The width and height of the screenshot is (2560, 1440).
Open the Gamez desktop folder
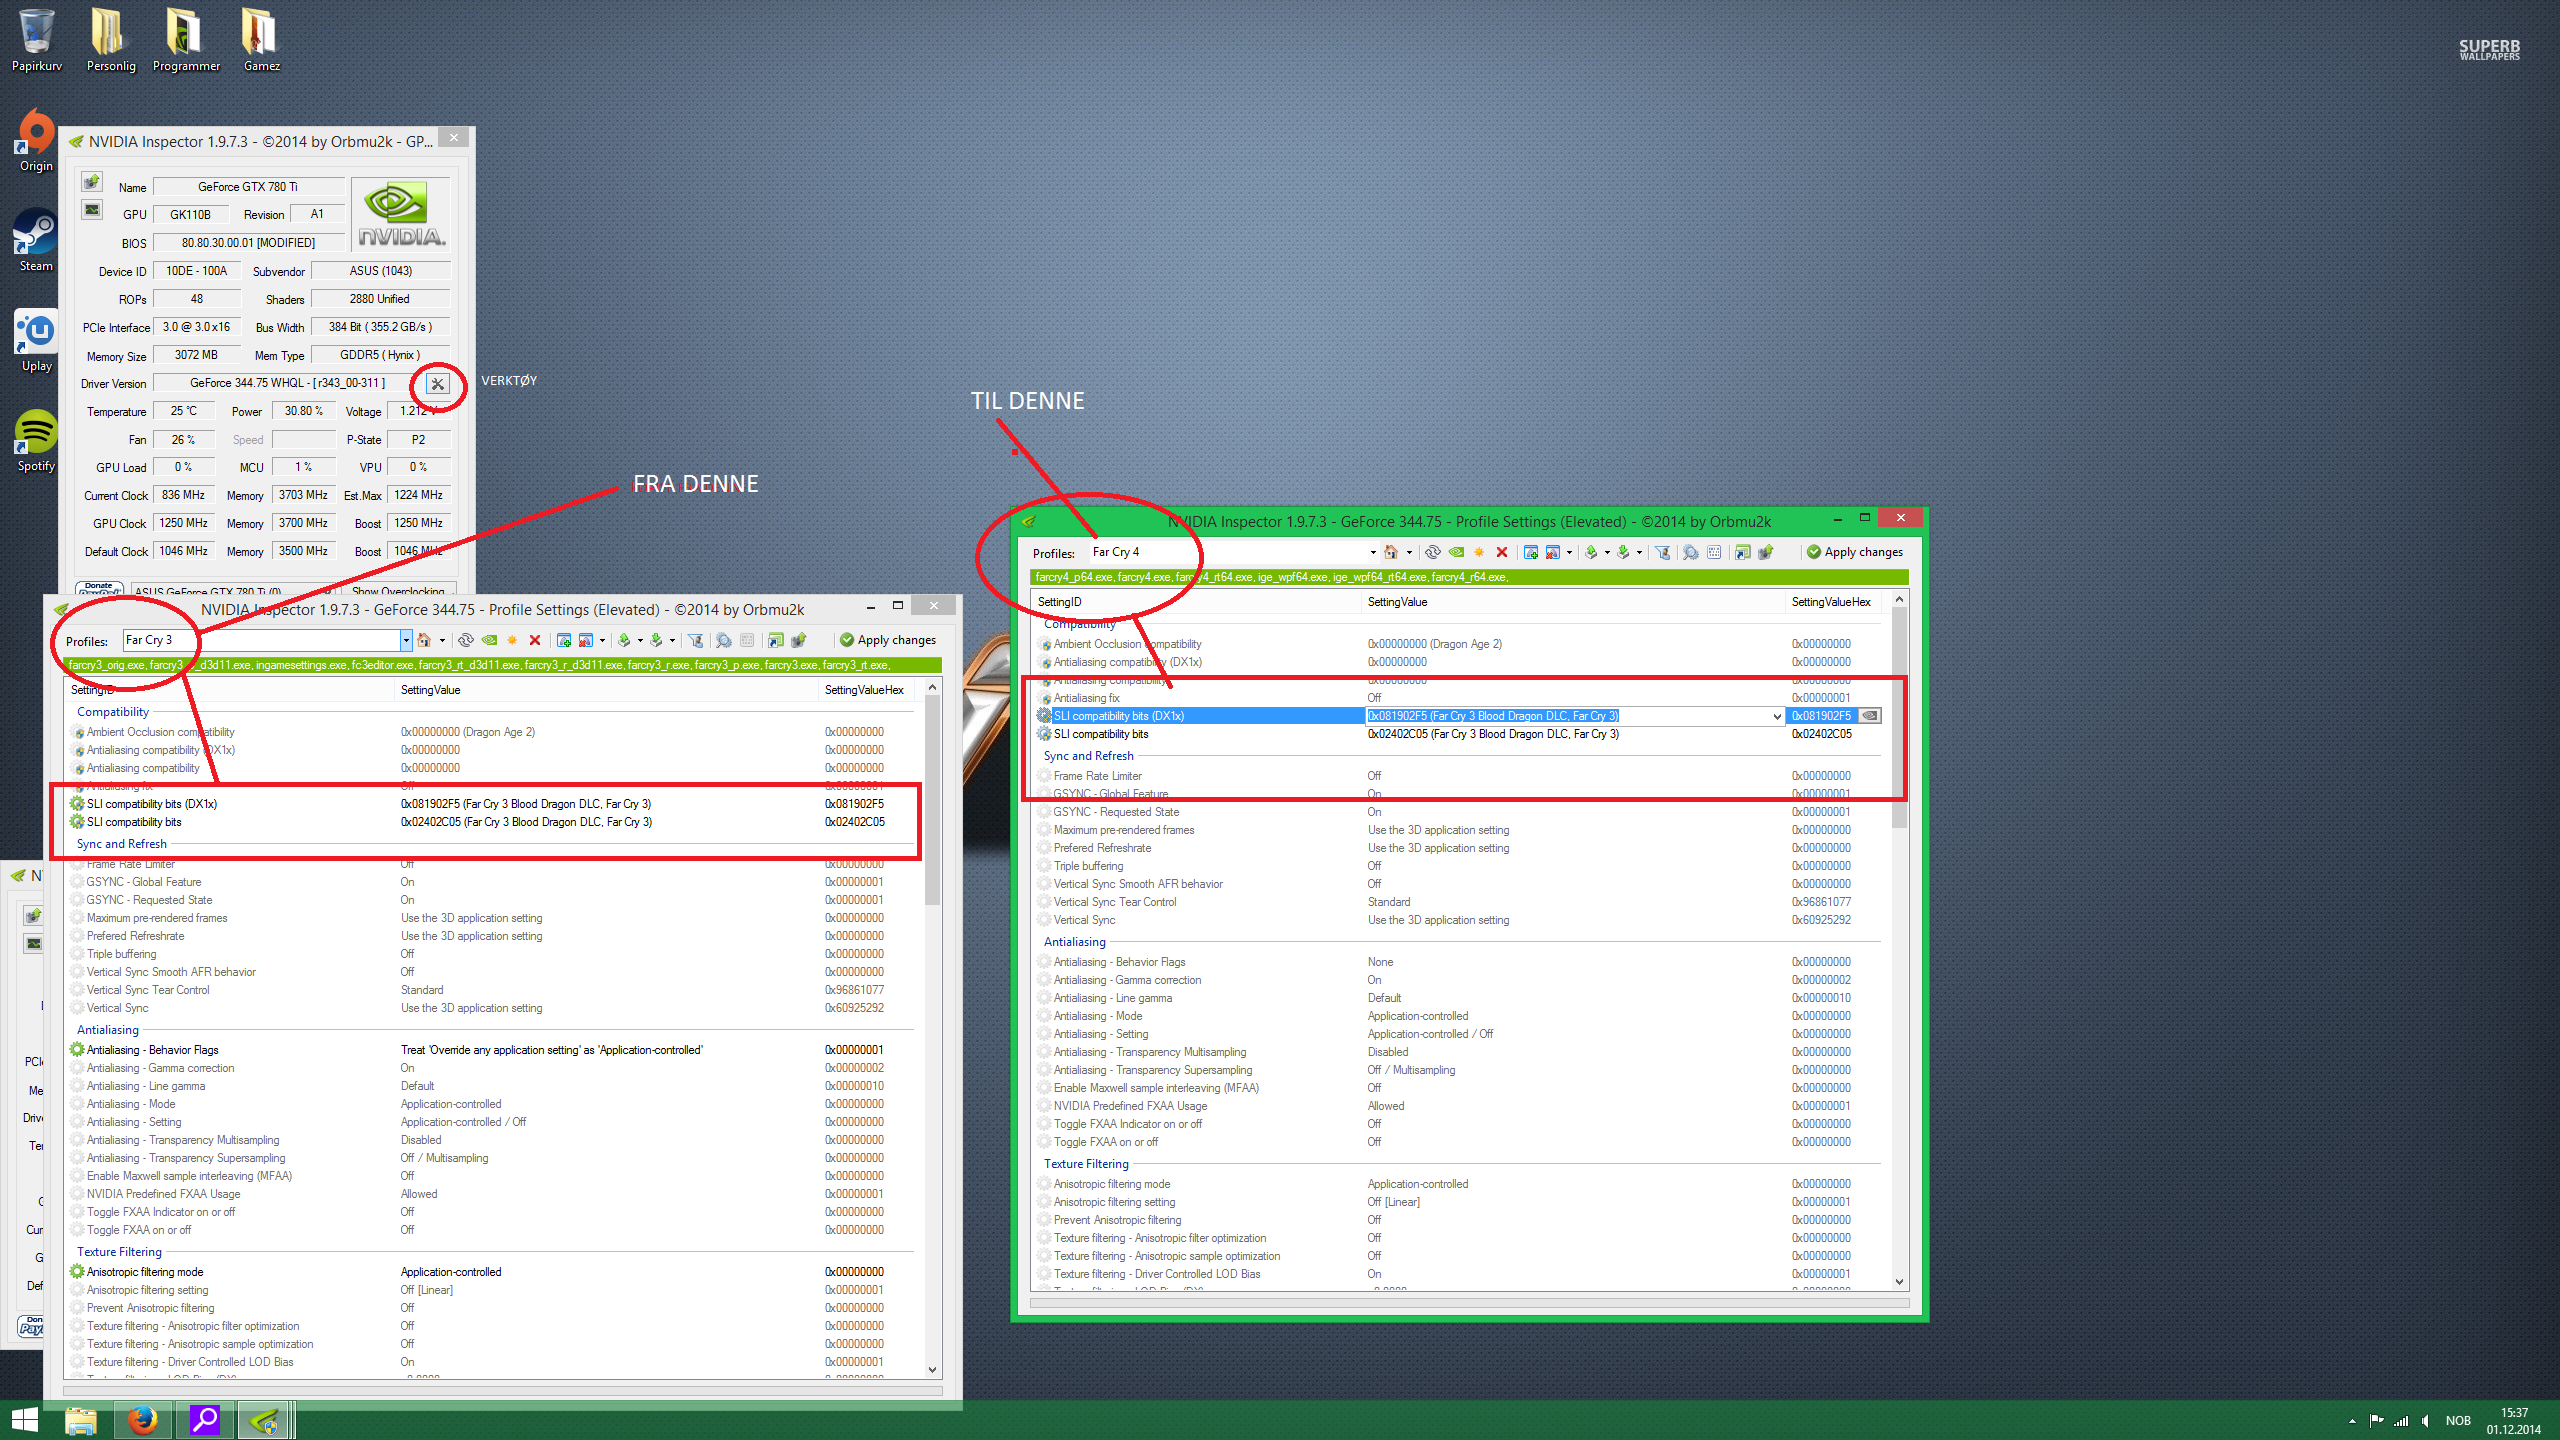coord(261,40)
